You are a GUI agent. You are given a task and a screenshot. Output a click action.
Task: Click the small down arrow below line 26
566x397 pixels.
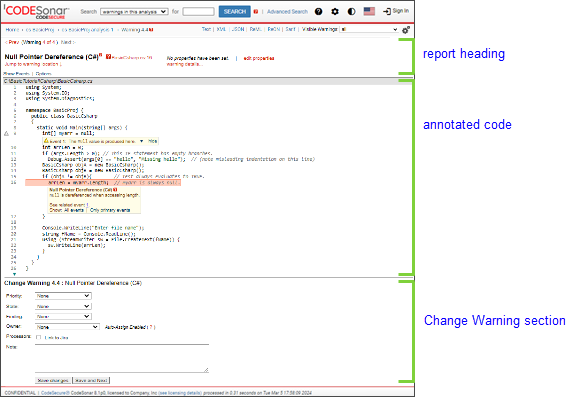[x=14, y=274]
